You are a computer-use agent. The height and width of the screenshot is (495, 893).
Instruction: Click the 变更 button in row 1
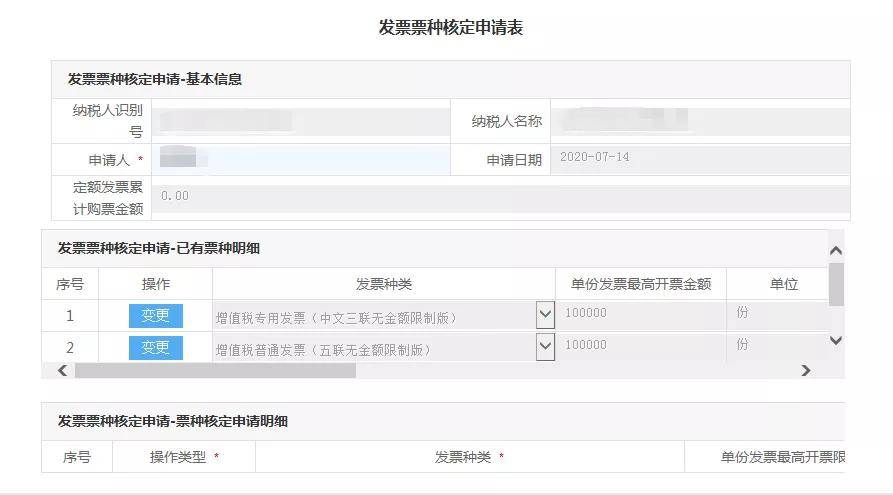coord(155,316)
